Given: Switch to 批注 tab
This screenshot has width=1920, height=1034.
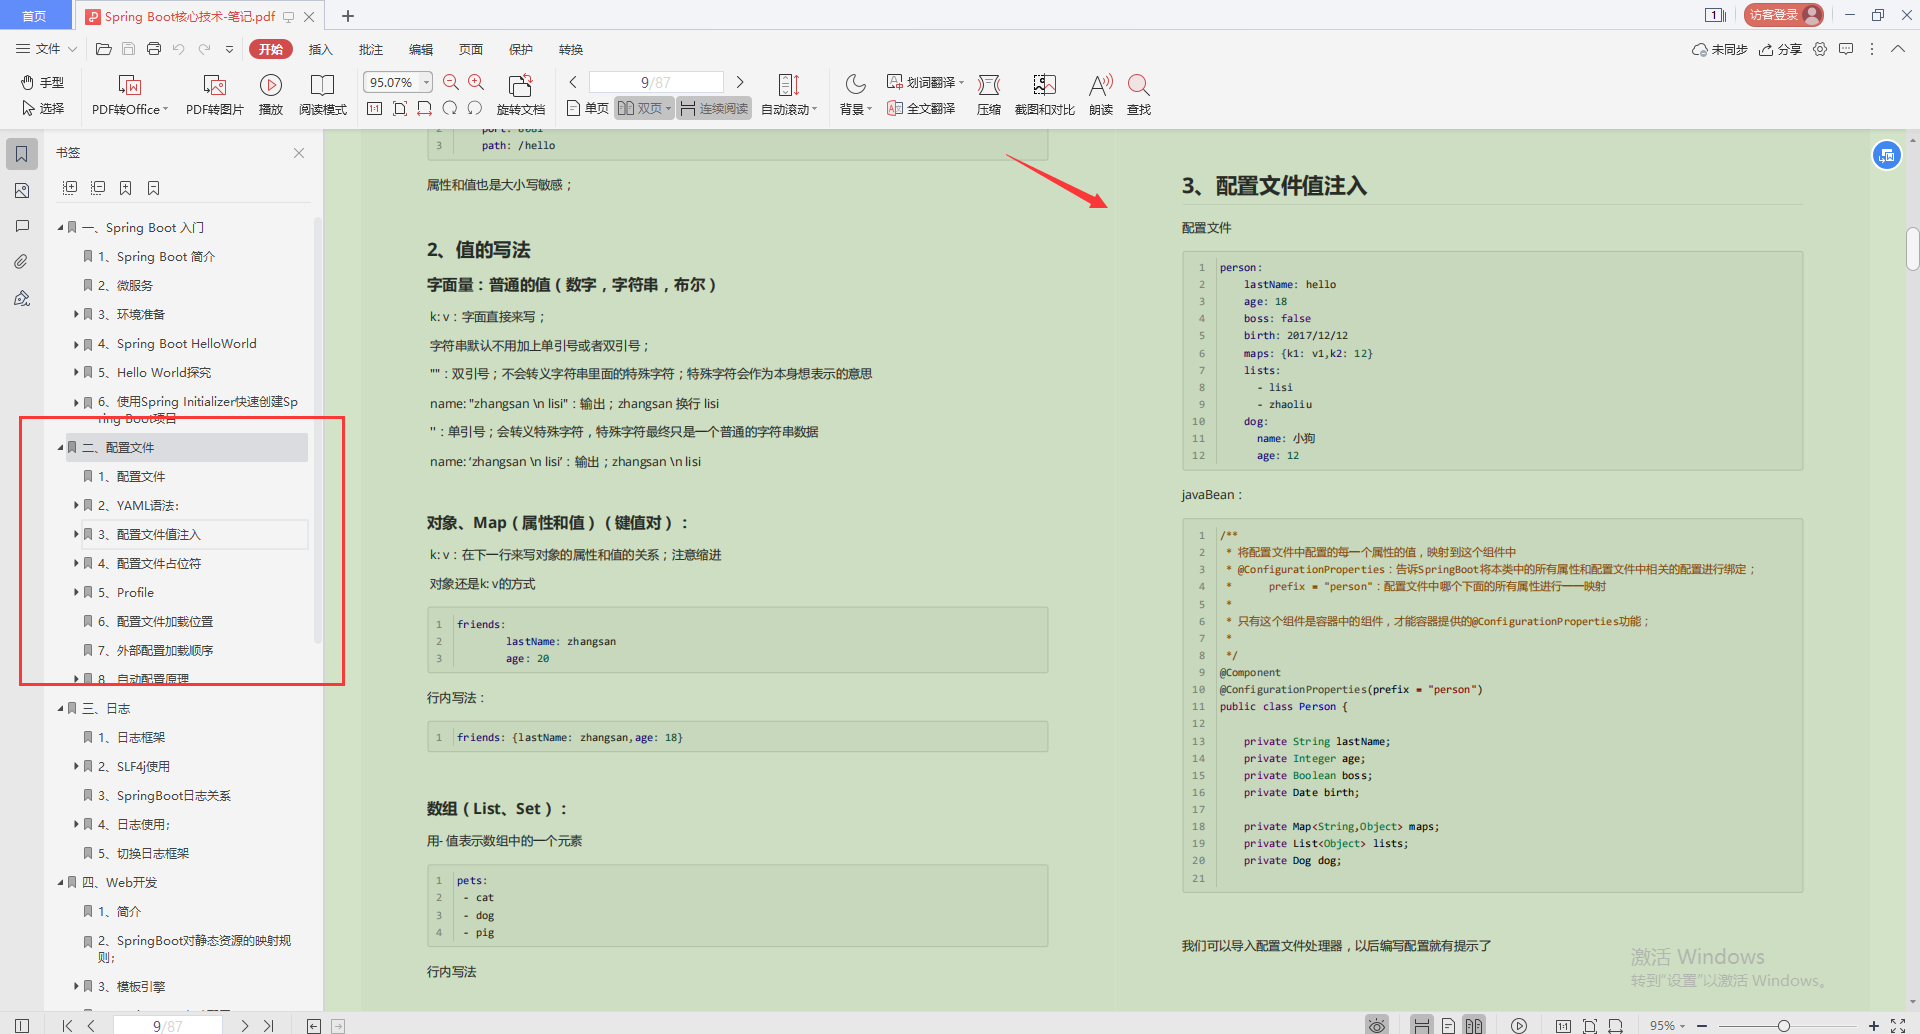Looking at the screenshot, I should [370, 49].
